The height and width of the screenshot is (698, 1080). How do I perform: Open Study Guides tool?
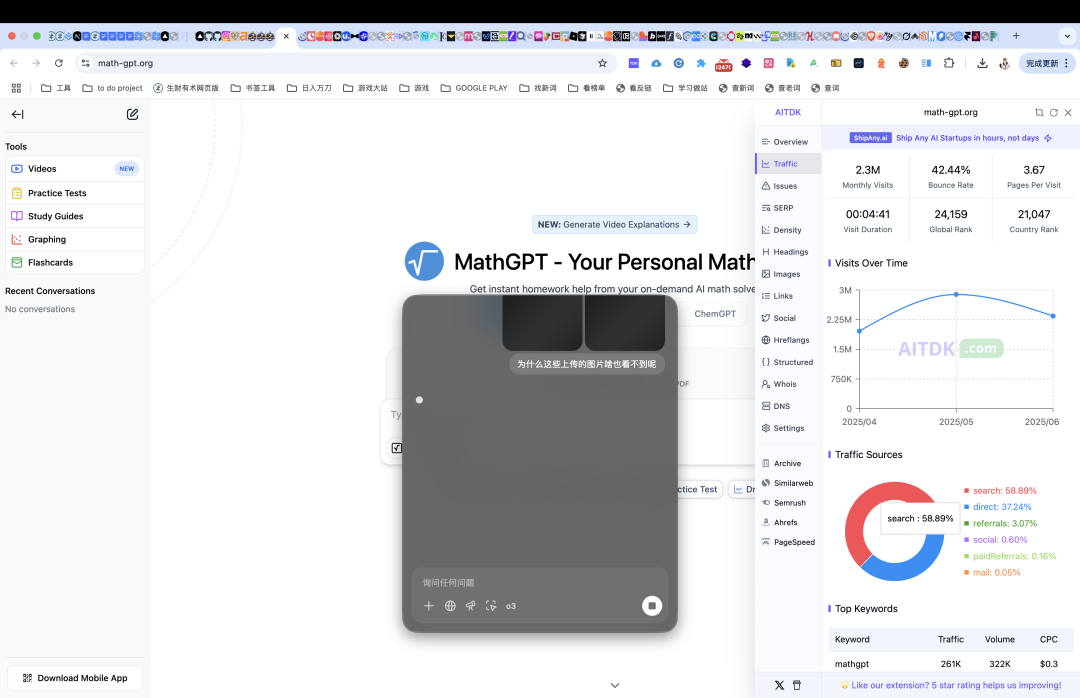[x=75, y=216]
